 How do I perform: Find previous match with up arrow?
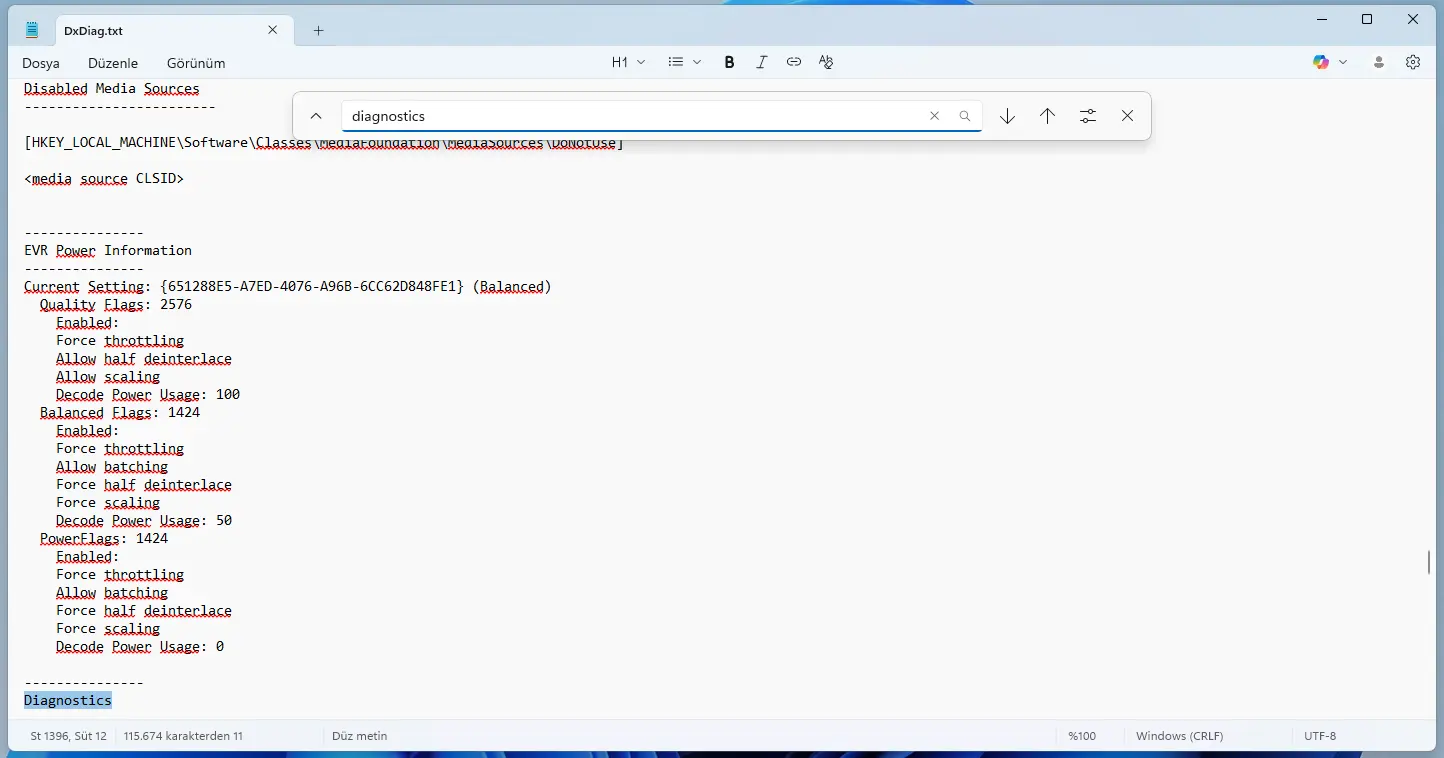tap(1048, 116)
